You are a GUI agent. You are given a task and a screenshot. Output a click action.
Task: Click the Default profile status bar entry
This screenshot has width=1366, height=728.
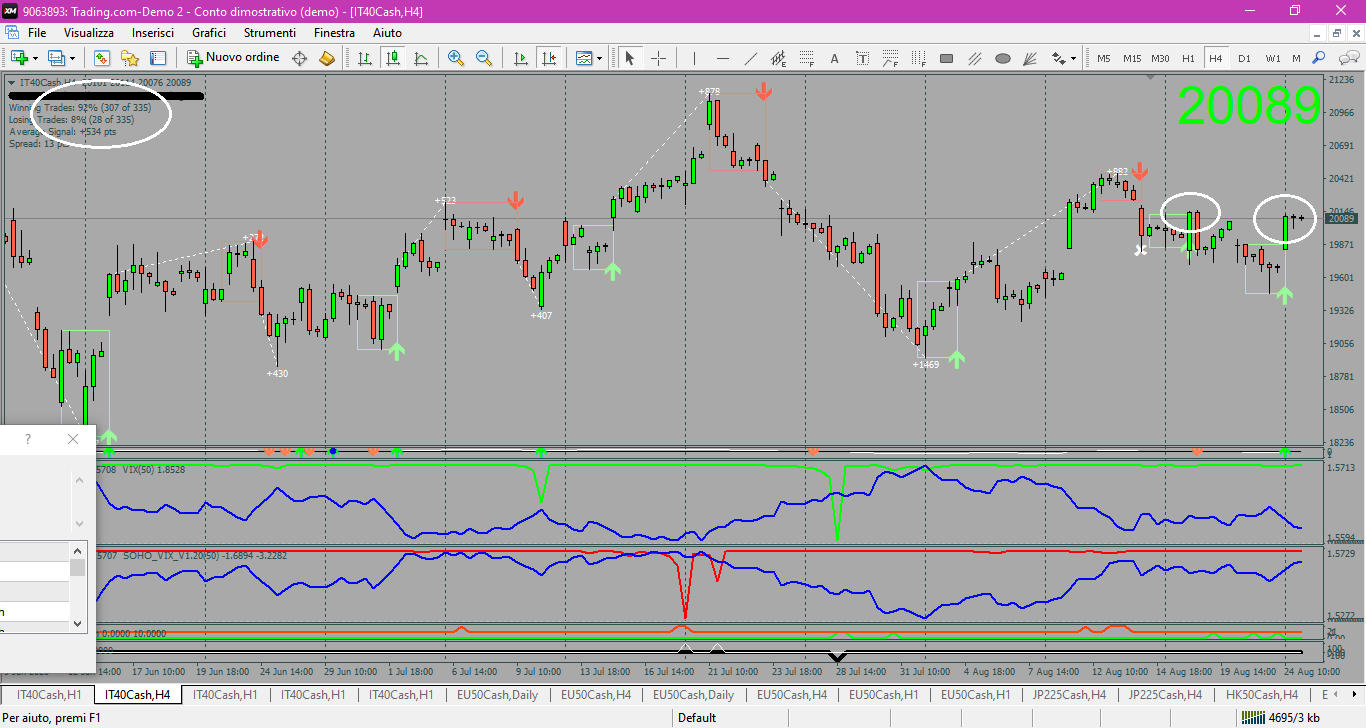(x=697, y=717)
